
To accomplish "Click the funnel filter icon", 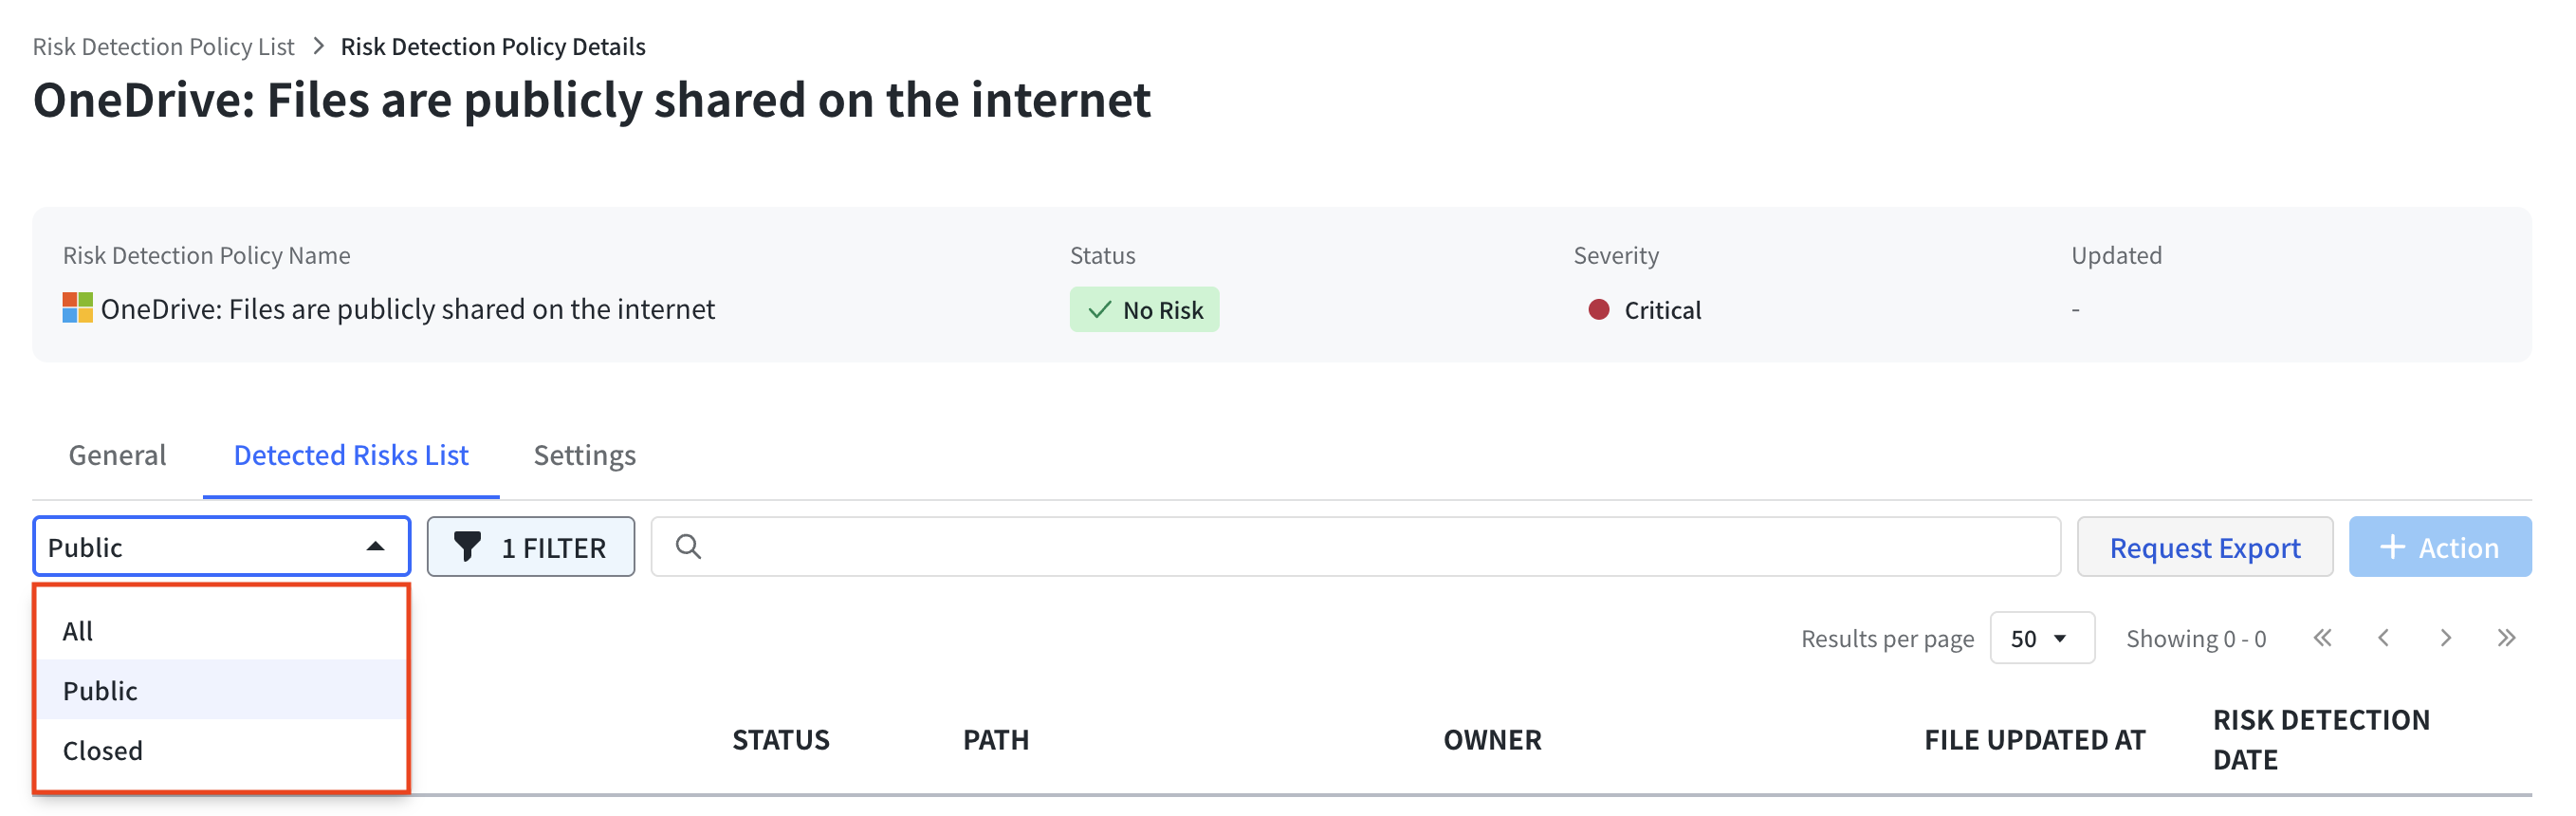I will [467, 547].
